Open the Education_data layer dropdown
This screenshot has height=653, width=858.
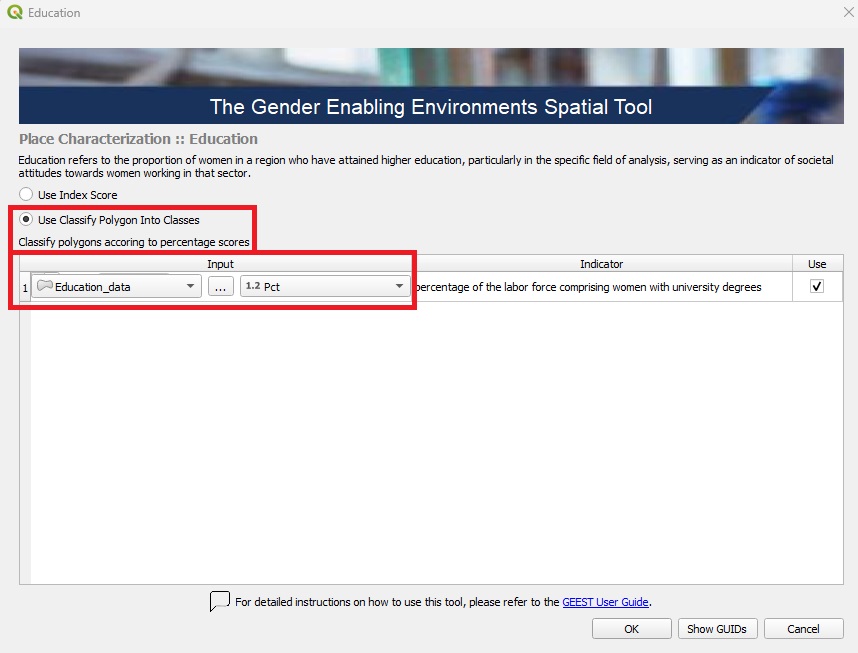(117, 286)
